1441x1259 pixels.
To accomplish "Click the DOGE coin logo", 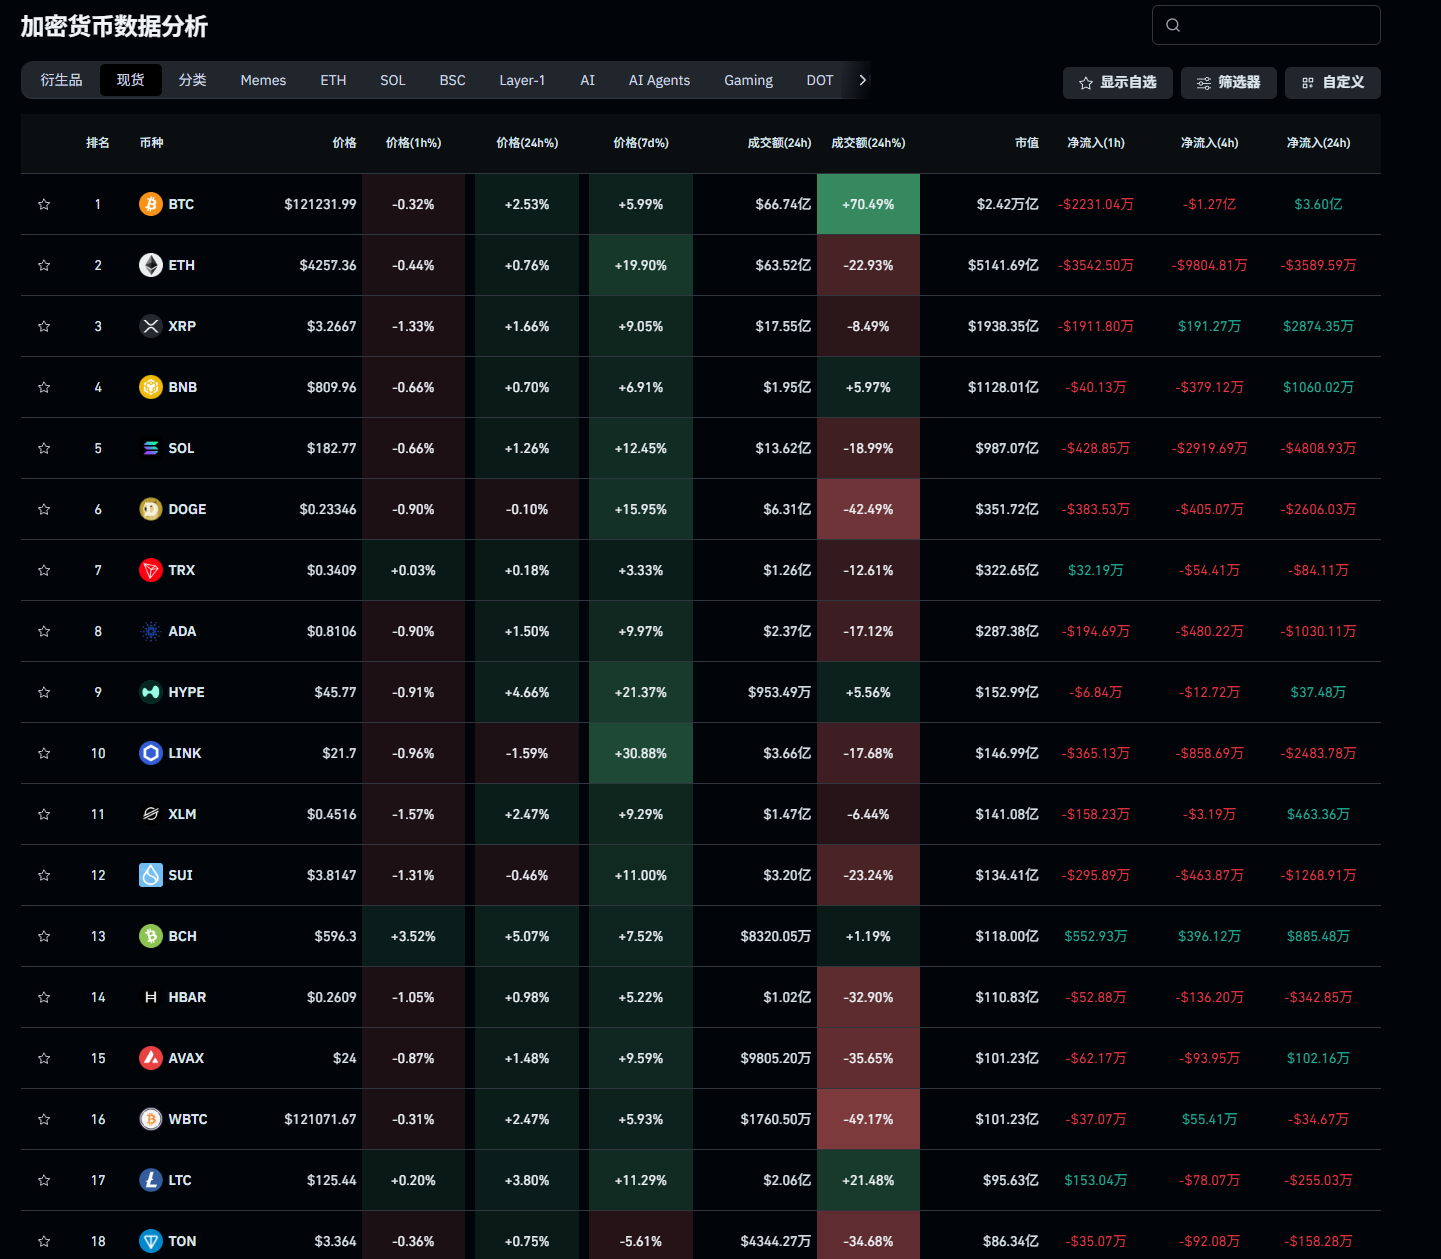I will (x=151, y=509).
